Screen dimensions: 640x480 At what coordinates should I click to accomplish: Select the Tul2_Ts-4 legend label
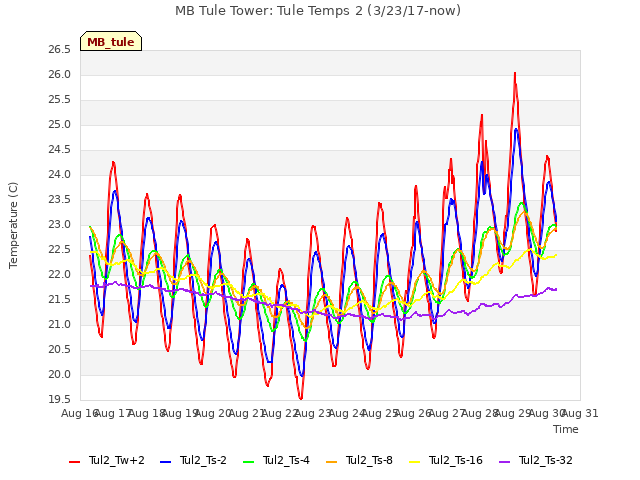coord(286,460)
